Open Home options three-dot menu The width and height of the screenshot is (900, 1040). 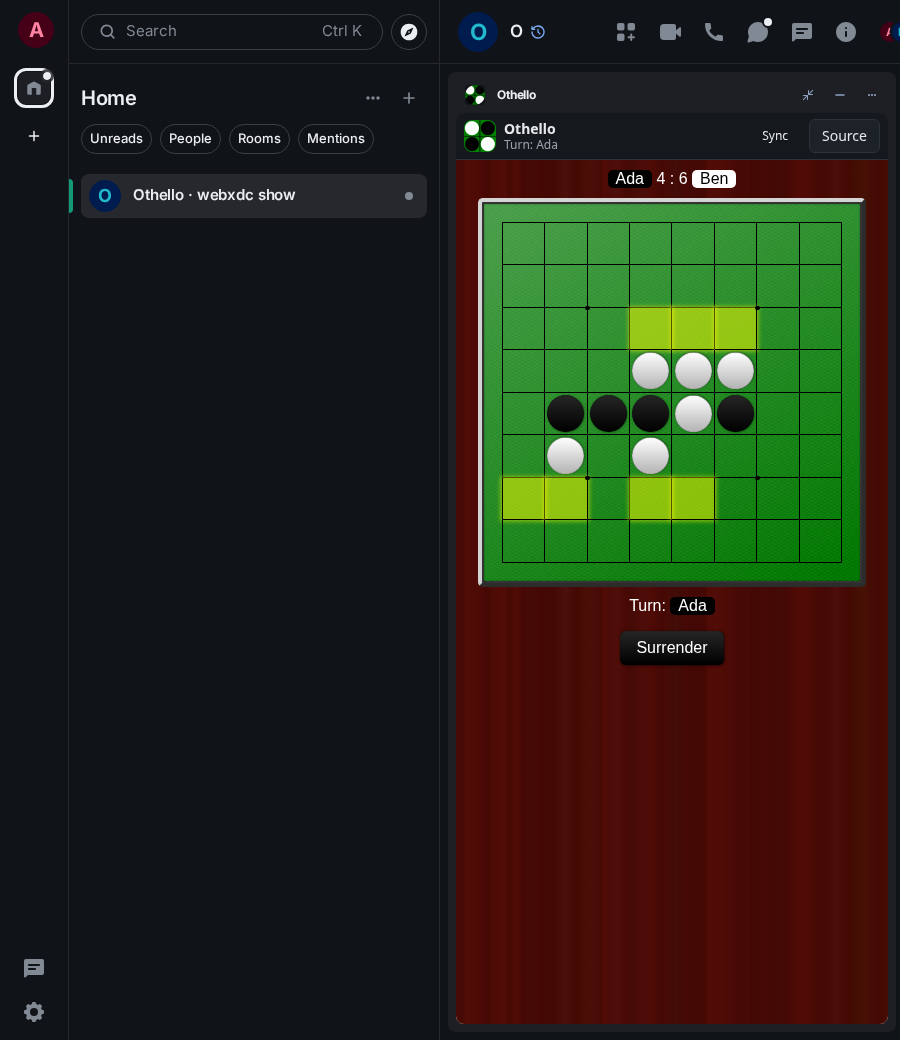point(373,98)
